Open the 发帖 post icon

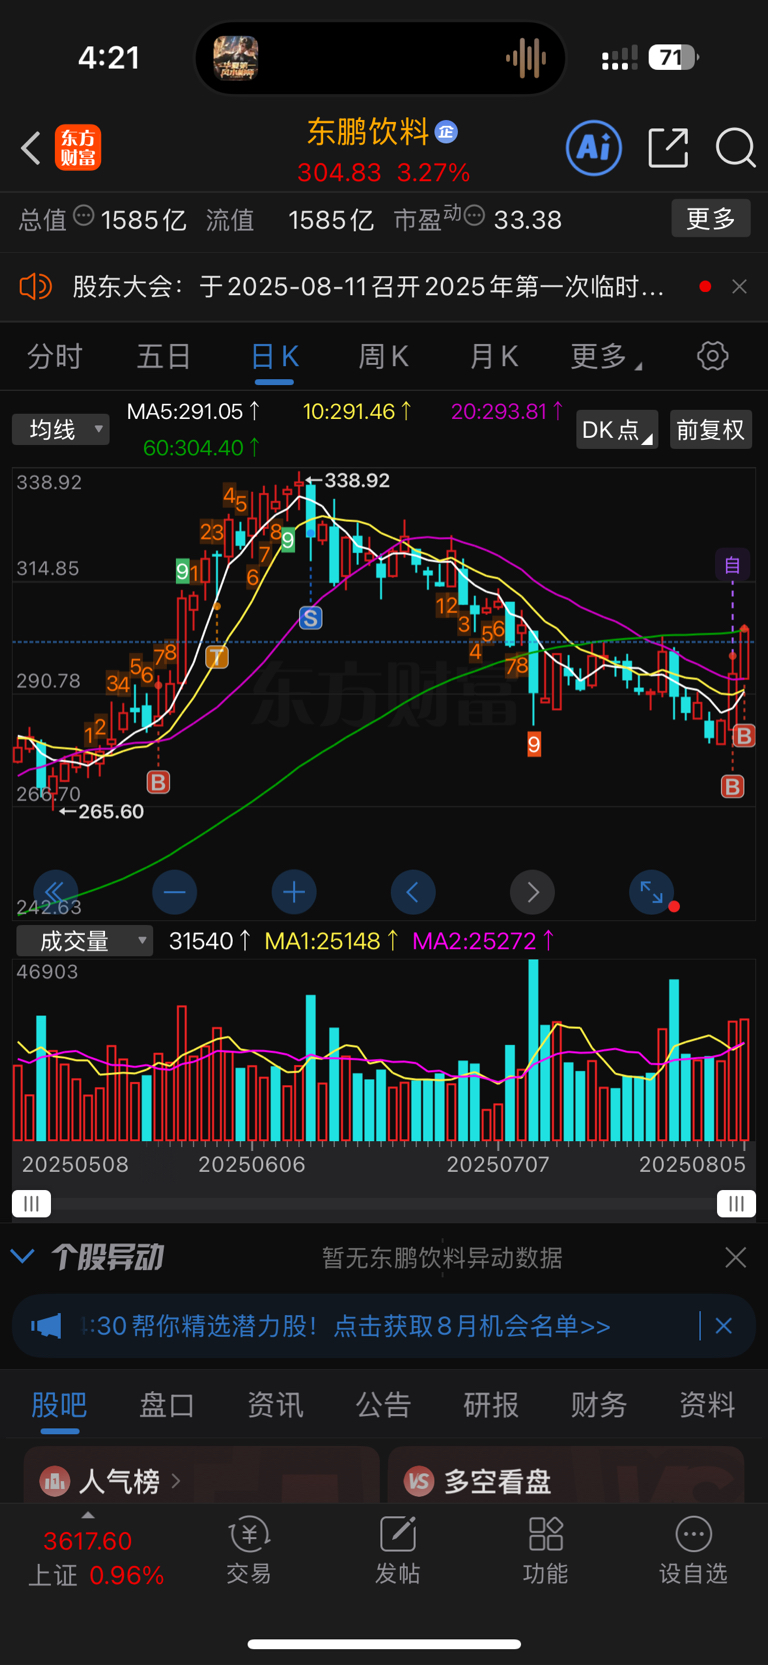click(397, 1550)
